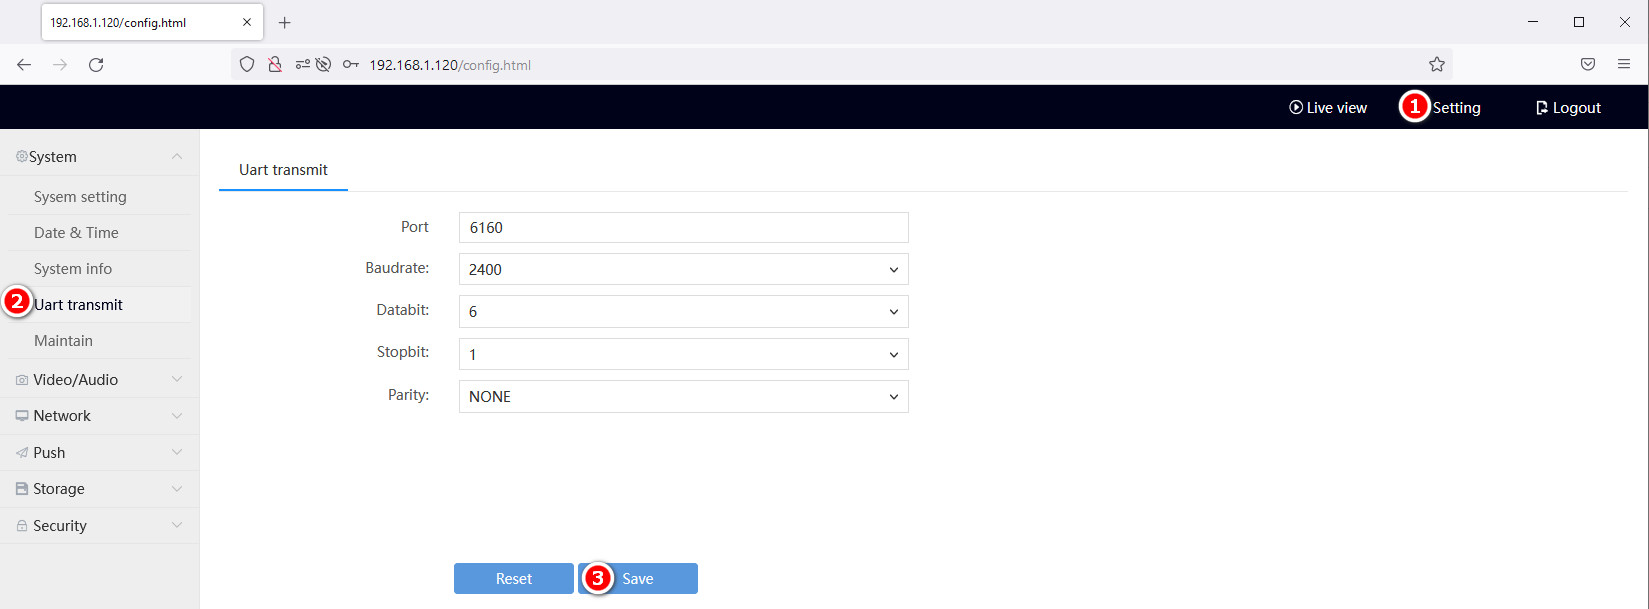This screenshot has height=609, width=1649.
Task: Open the Databit dropdown
Action: 683,312
